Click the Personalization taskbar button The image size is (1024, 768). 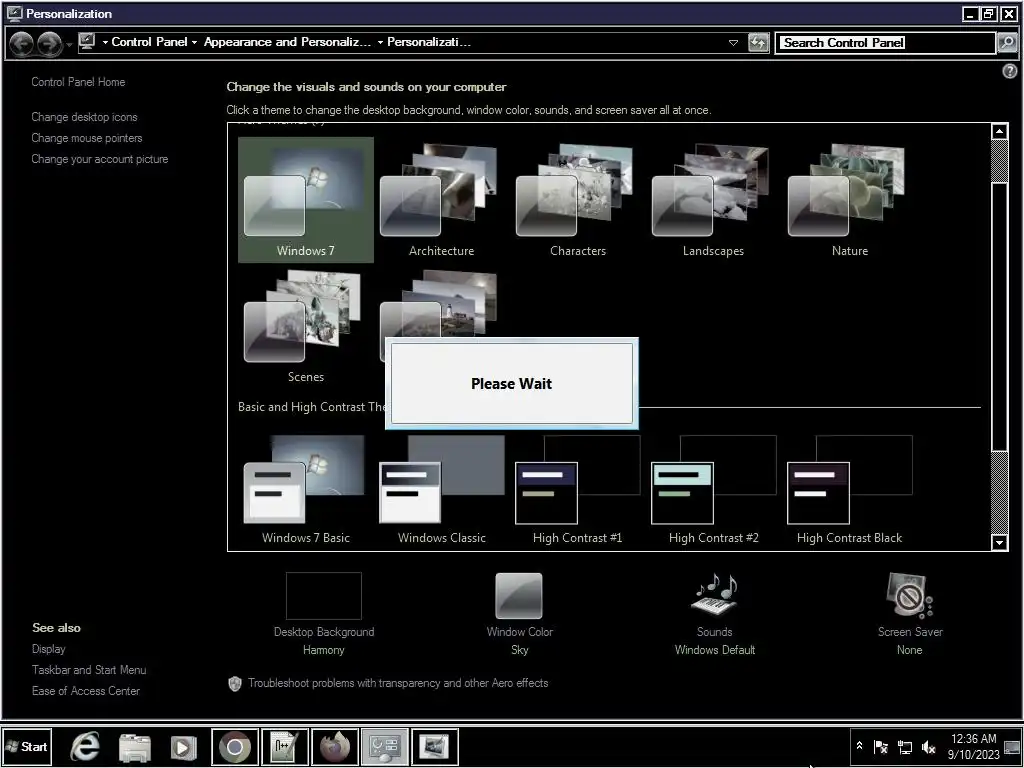click(385, 746)
